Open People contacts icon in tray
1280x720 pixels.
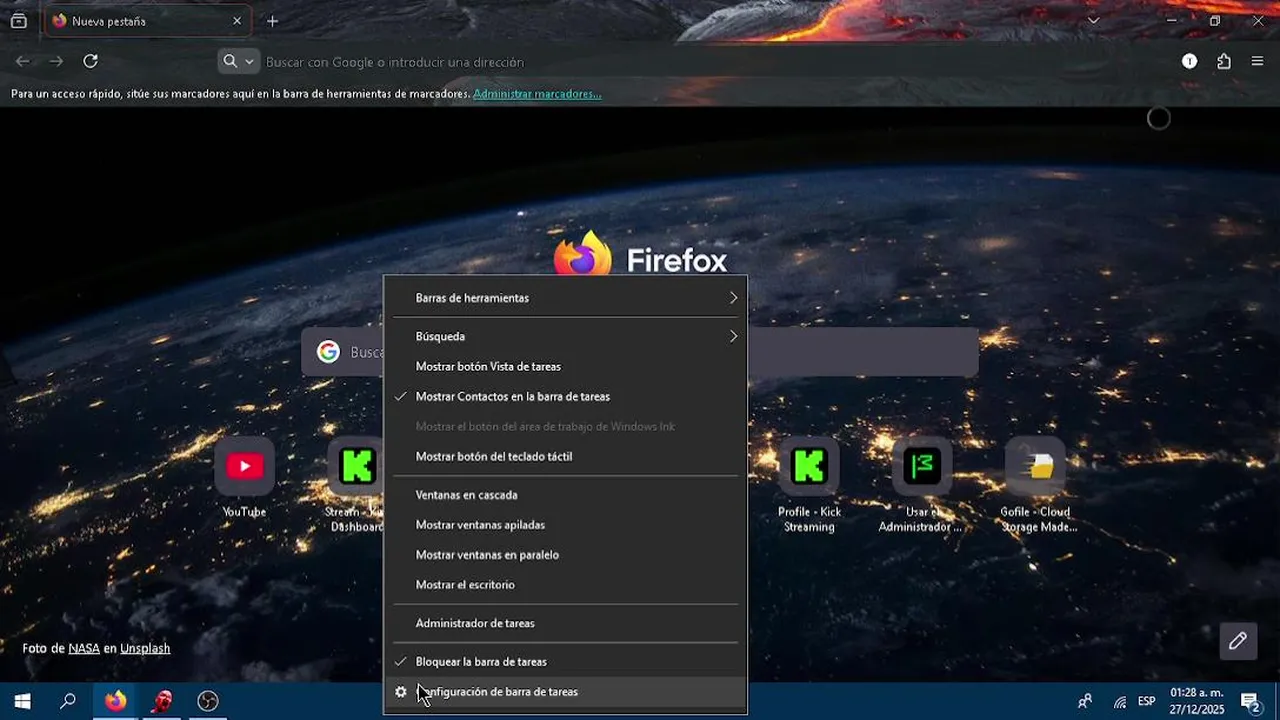(x=1085, y=701)
